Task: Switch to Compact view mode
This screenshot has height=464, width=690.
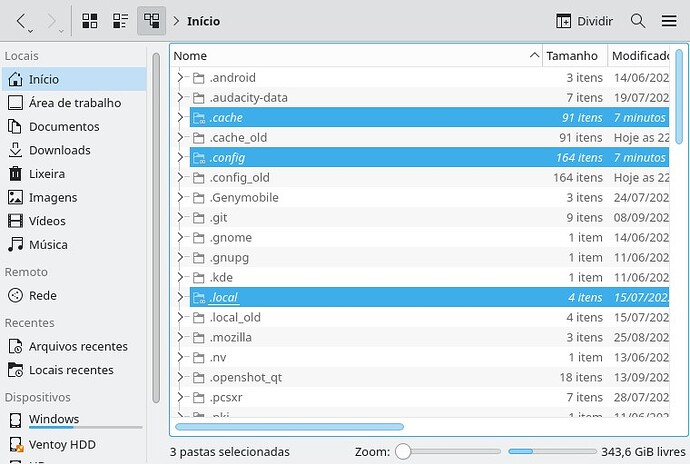Action: click(x=121, y=21)
